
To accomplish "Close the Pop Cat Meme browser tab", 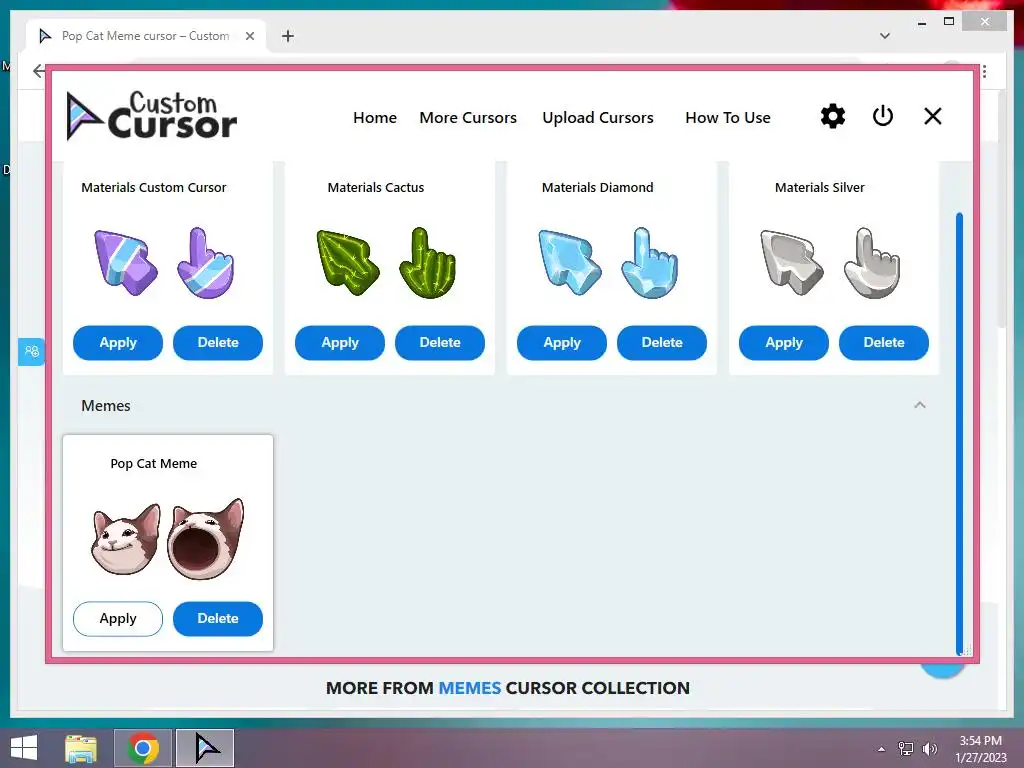I will [x=249, y=36].
